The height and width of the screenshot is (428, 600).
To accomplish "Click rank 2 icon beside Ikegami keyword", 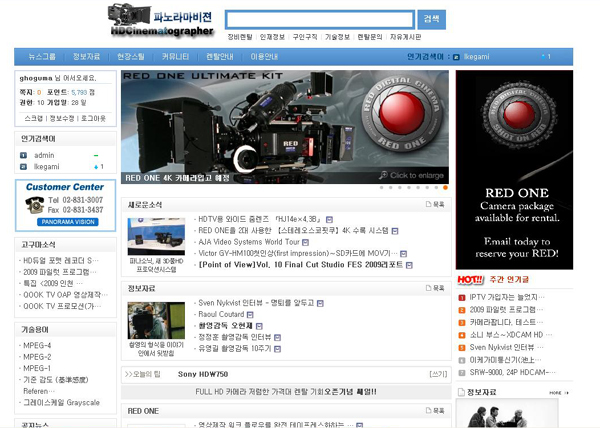I will point(23,167).
